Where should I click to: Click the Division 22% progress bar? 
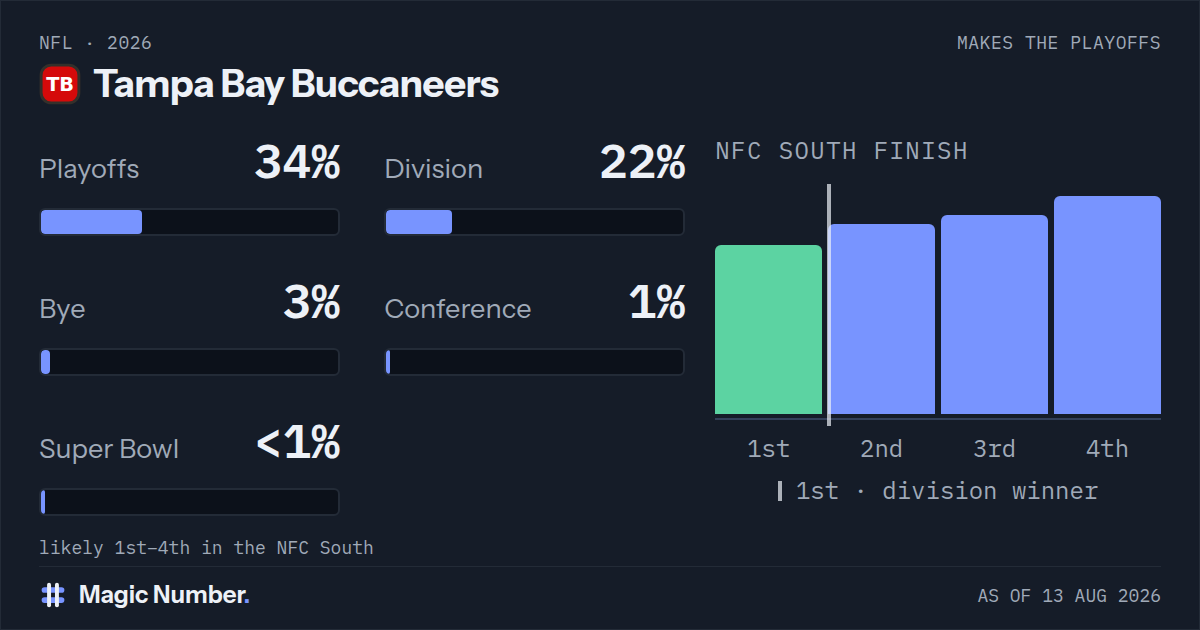535,222
